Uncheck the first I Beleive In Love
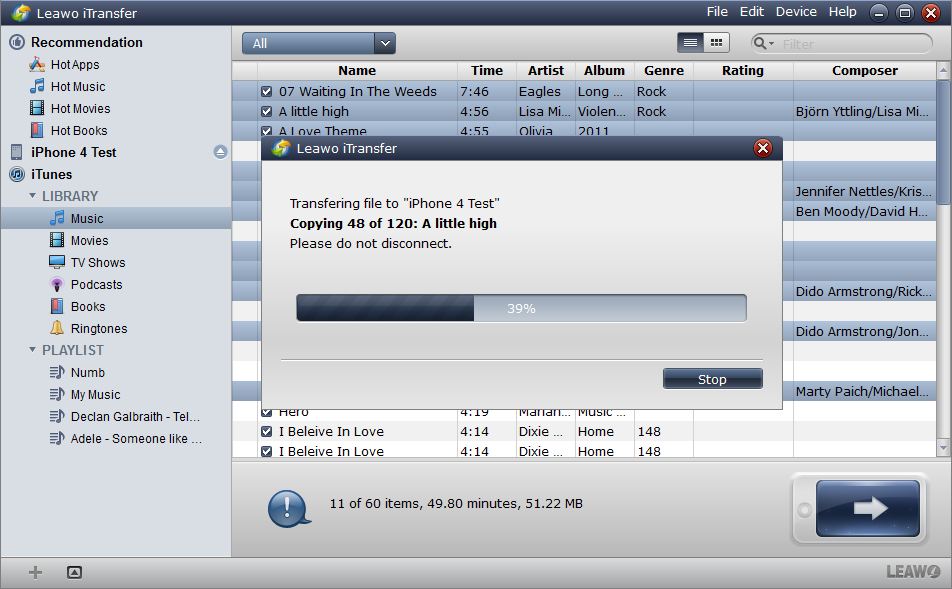952x589 pixels. (x=267, y=432)
